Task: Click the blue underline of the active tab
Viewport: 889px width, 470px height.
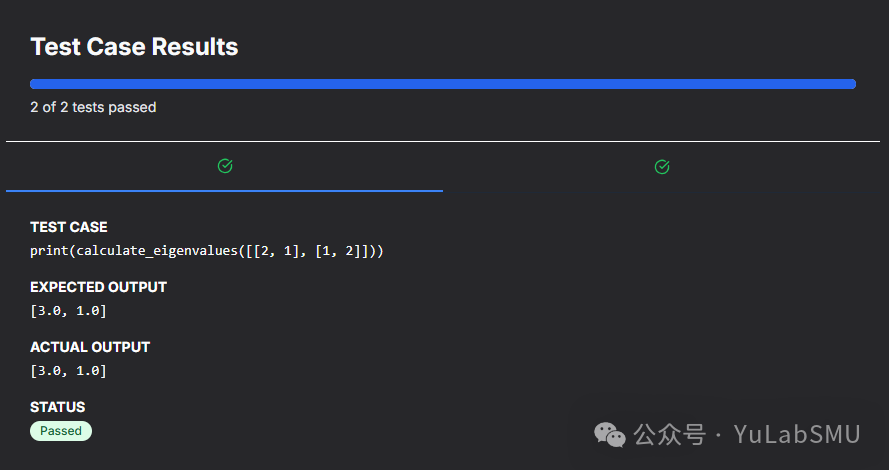Action: click(224, 190)
